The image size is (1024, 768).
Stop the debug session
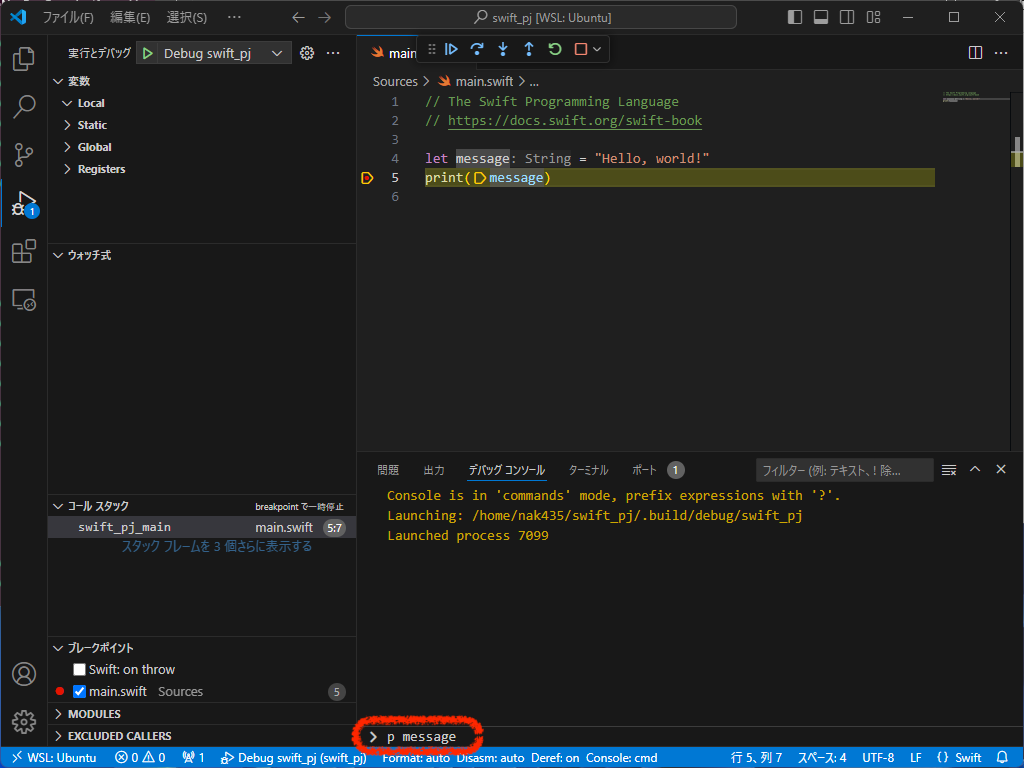[580, 50]
